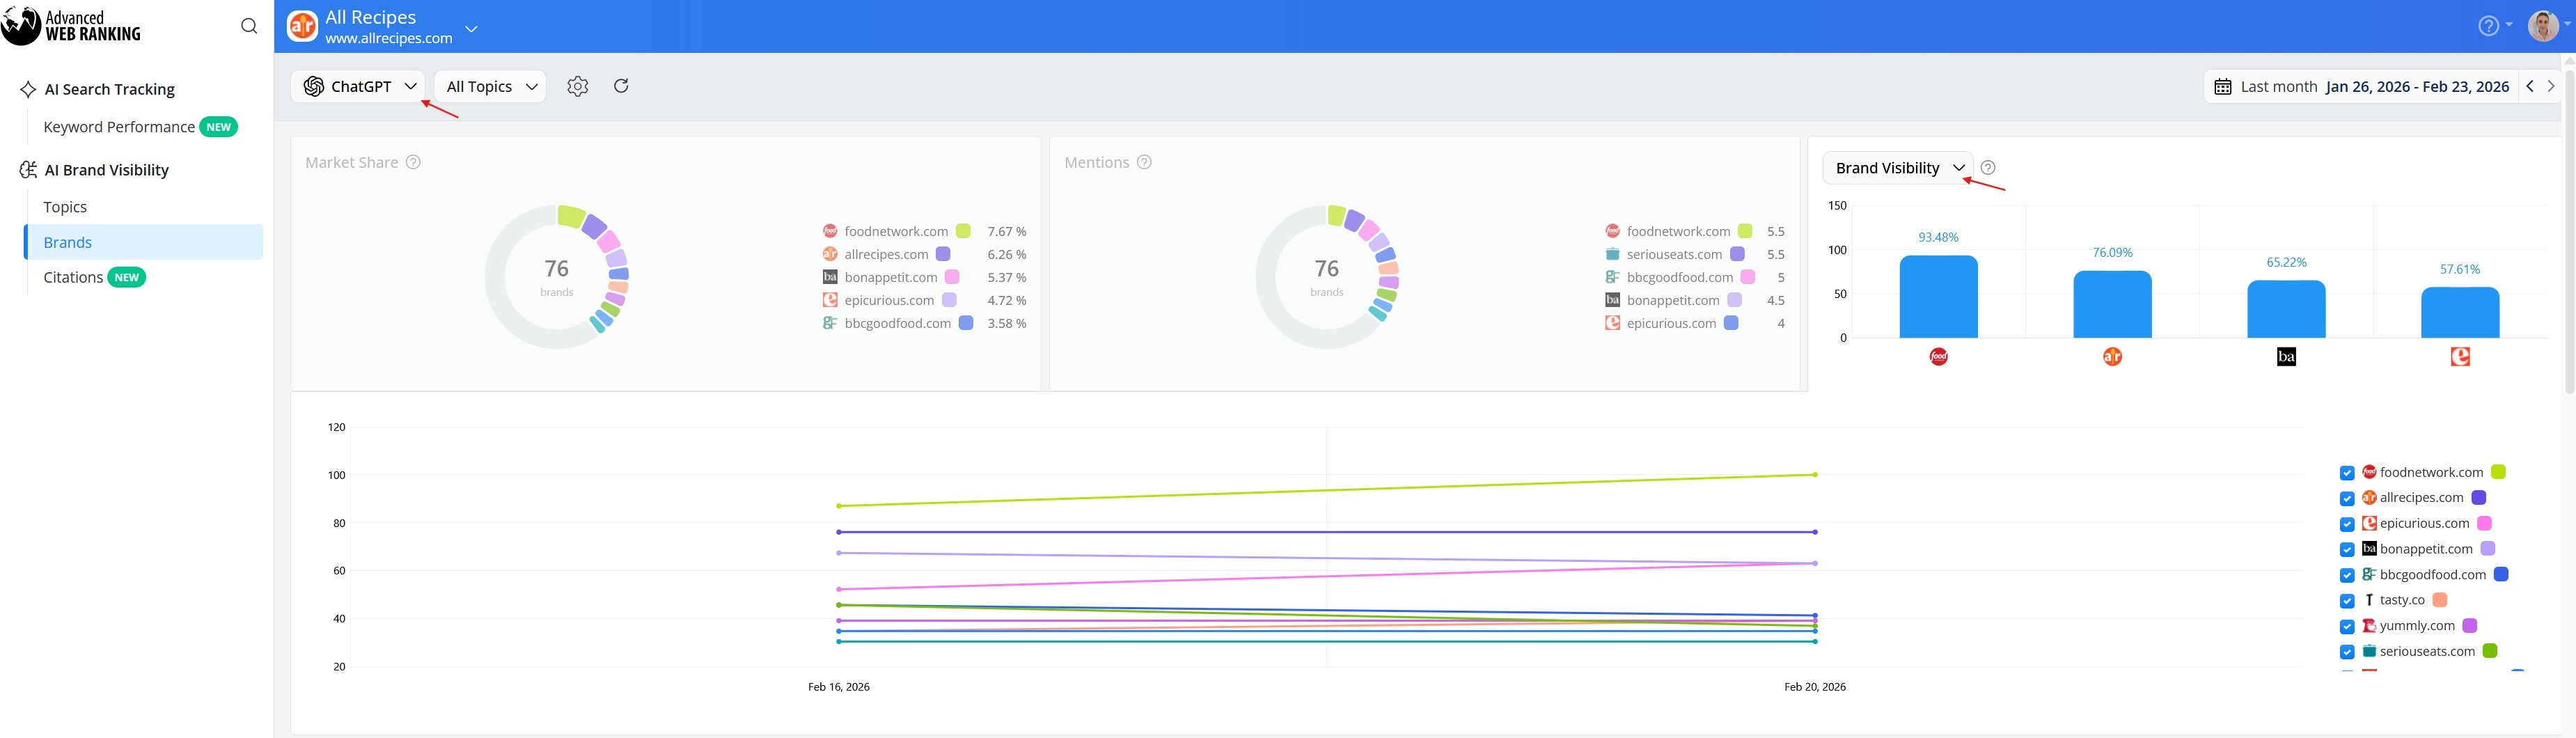Open the settings gear in toolbar
Viewport: 2576px width, 738px height.
(577, 86)
